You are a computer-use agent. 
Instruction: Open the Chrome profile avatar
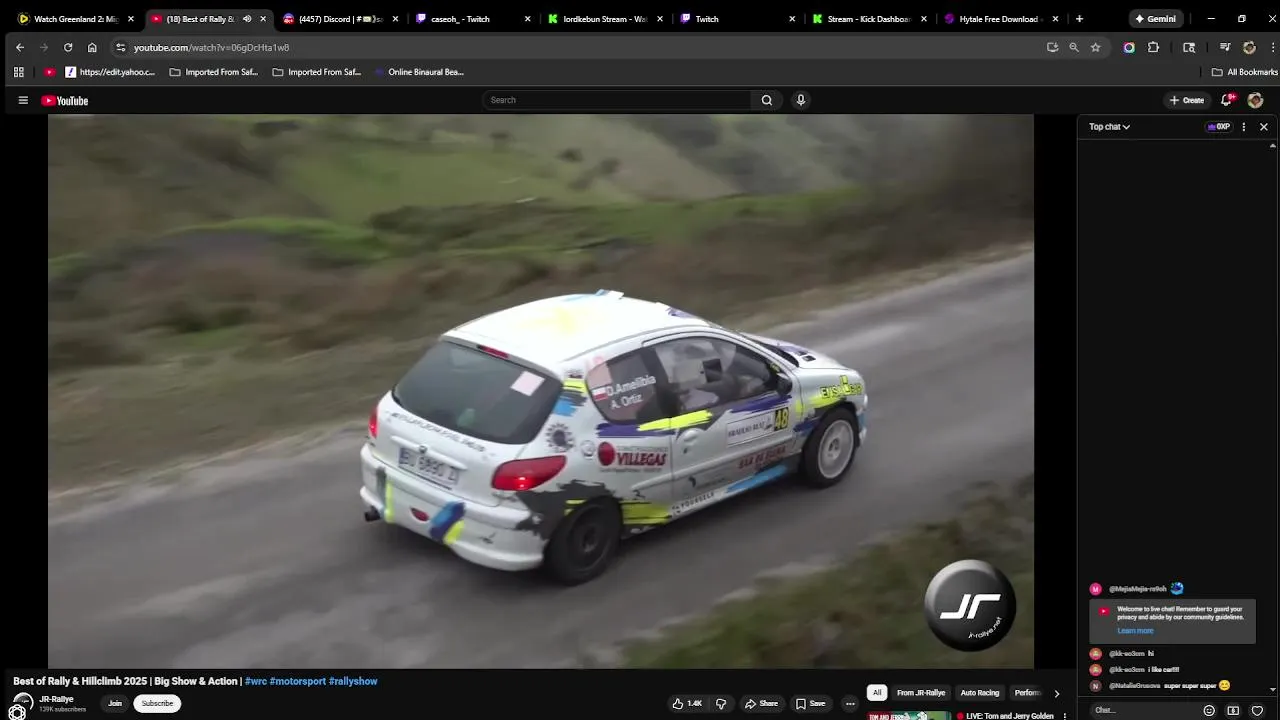1249,47
